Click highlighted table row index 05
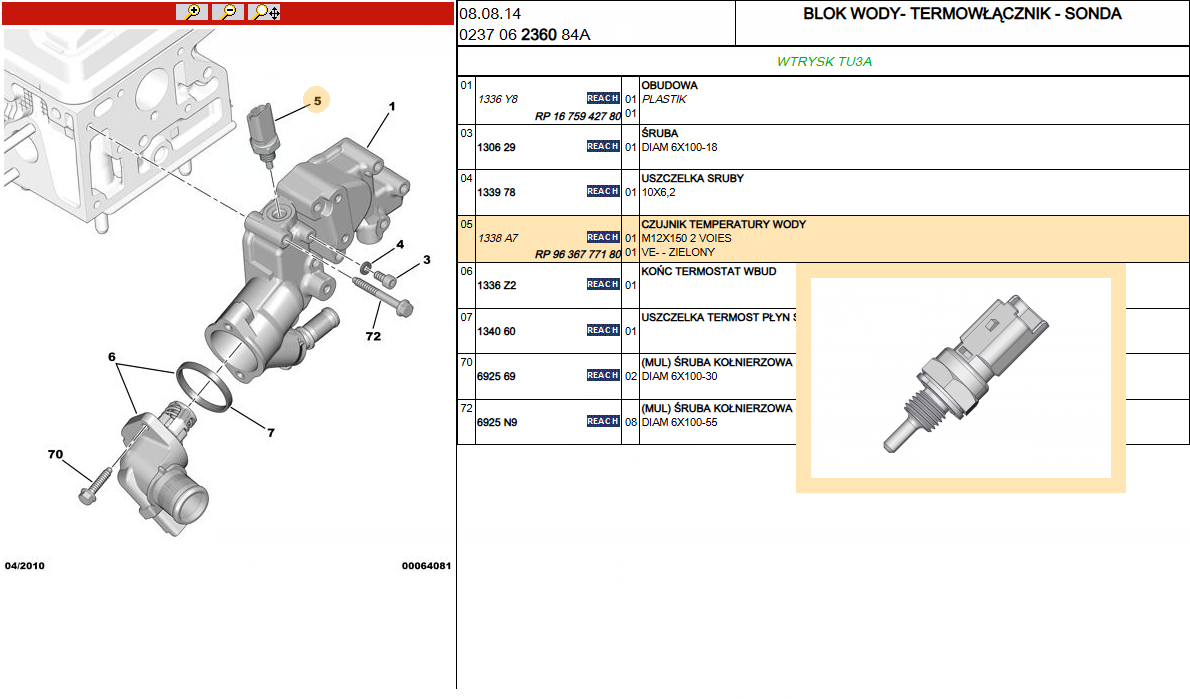Image resolution: width=1190 pixels, height=699 pixels. click(466, 225)
